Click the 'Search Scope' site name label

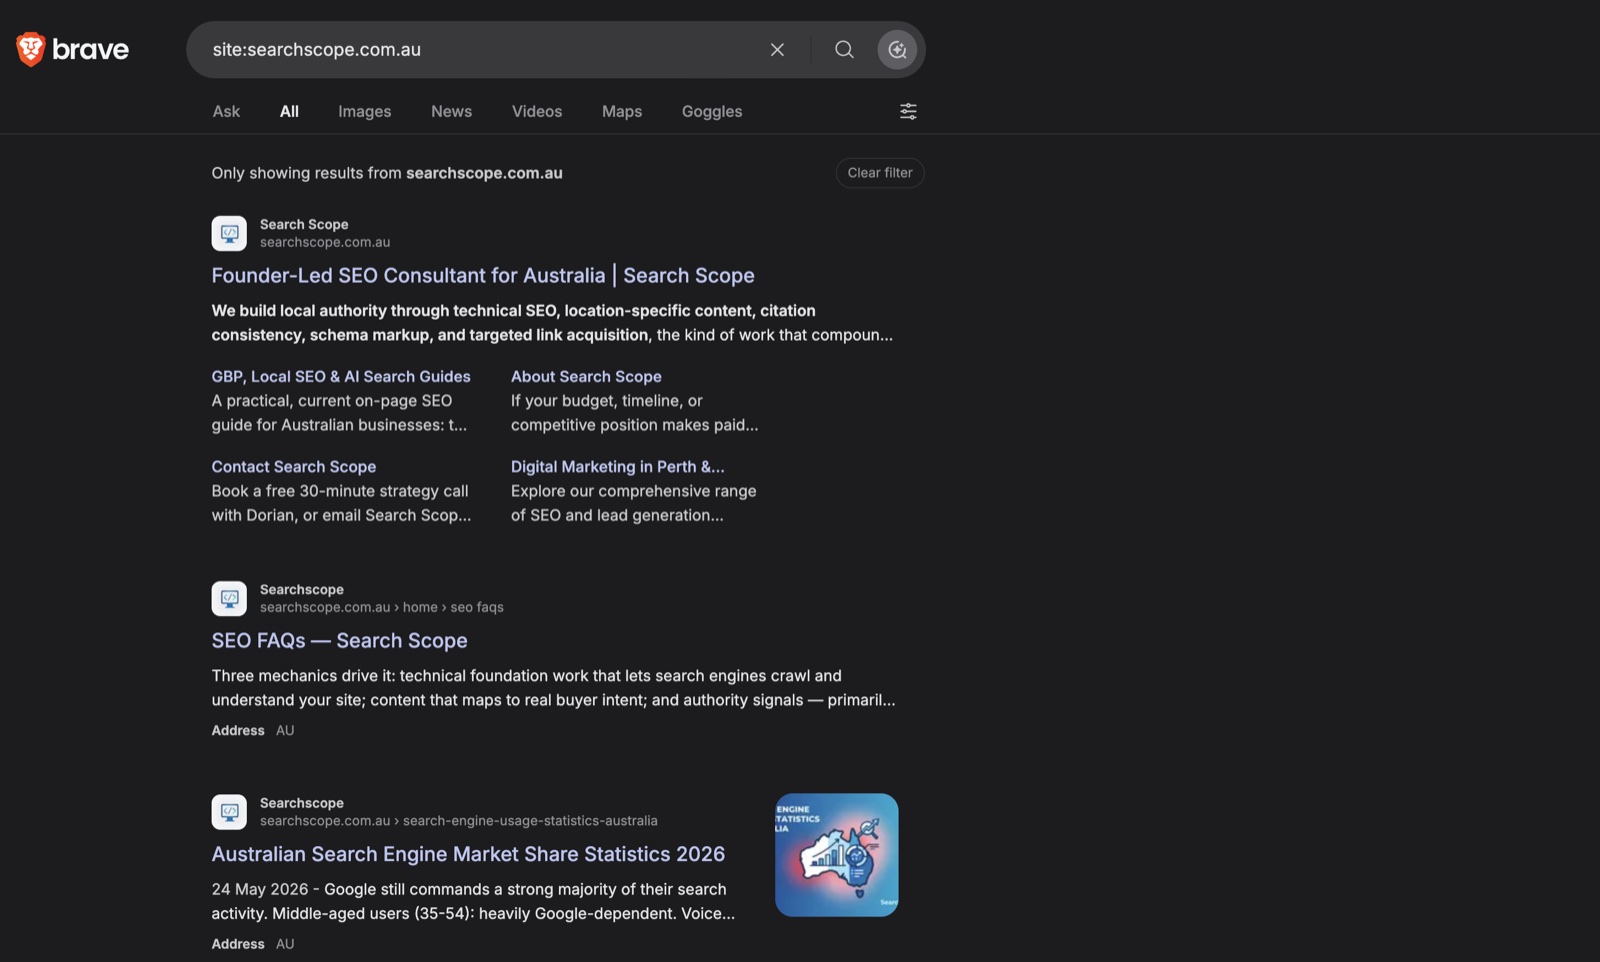click(304, 224)
